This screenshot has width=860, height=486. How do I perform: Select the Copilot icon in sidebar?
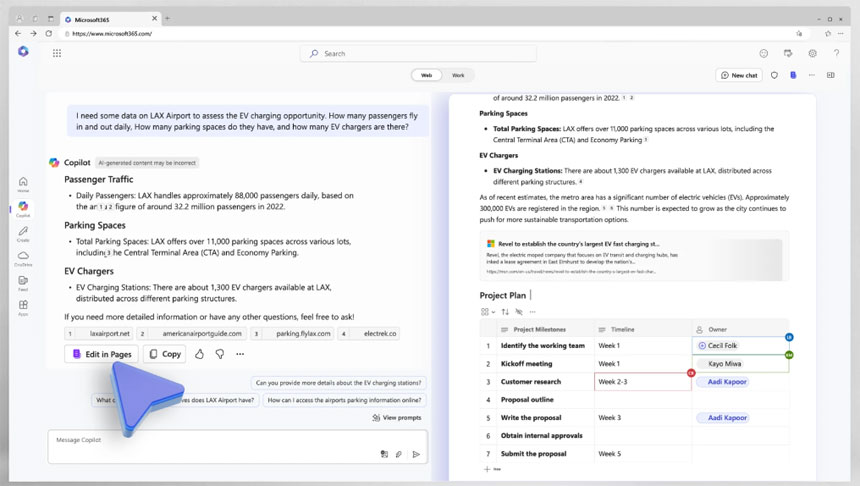[23, 208]
